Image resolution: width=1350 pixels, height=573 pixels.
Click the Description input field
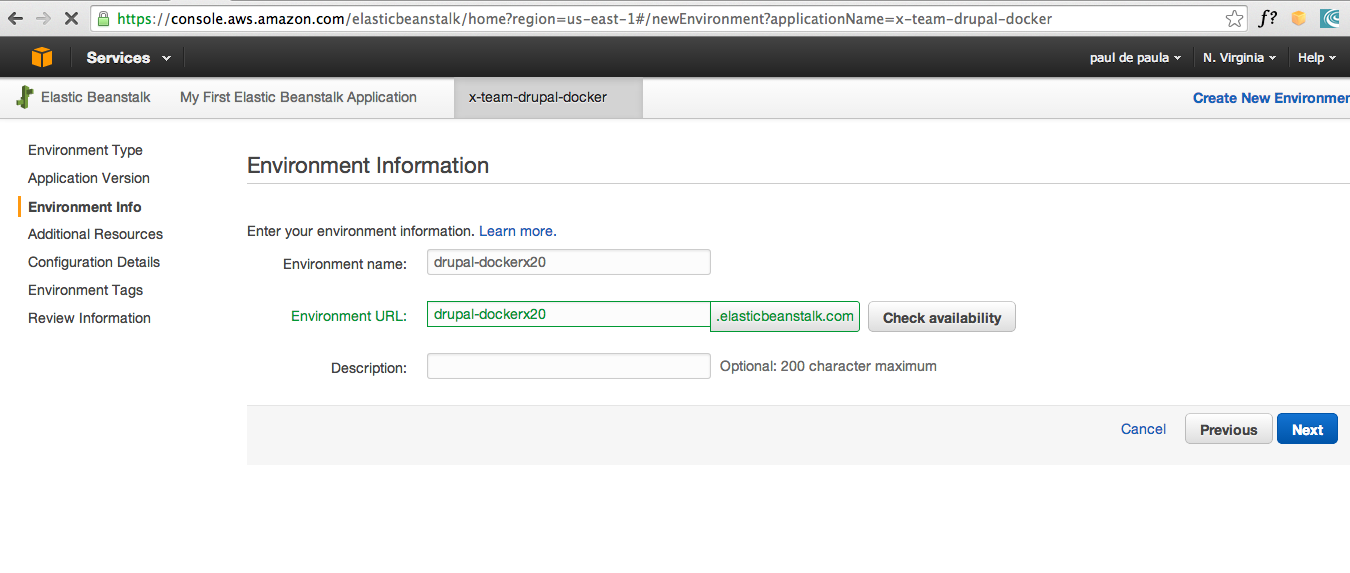[568, 366]
